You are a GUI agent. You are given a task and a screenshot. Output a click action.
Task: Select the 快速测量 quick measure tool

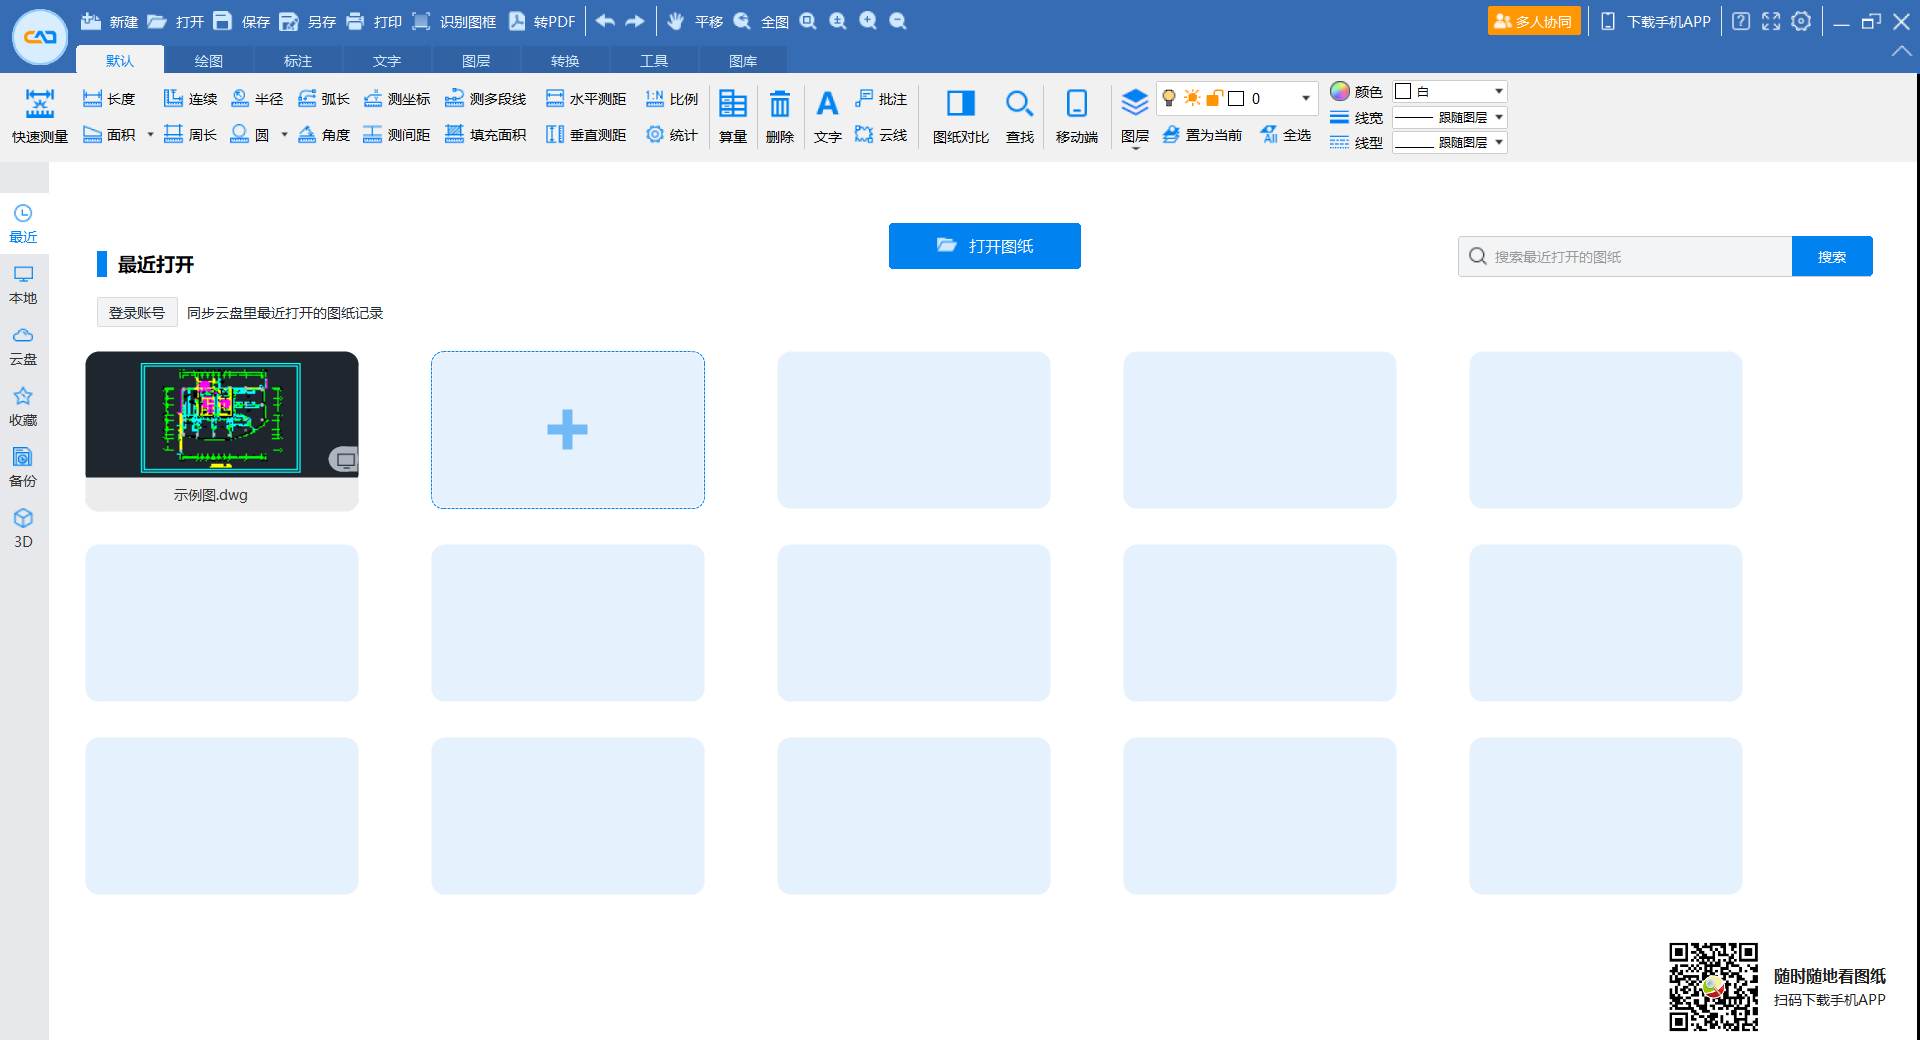point(40,117)
